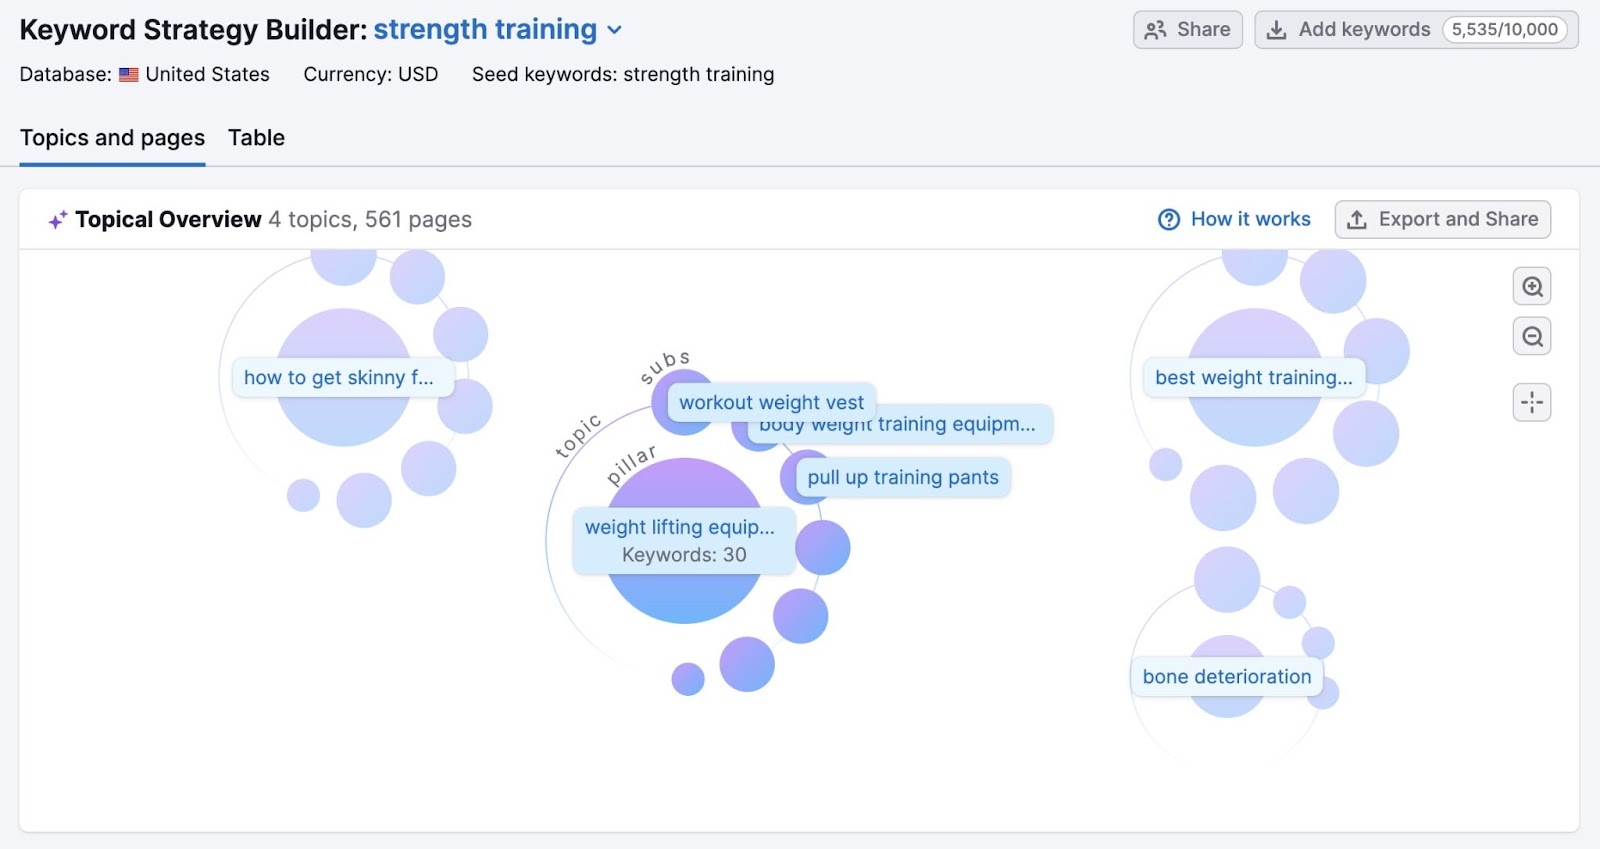The image size is (1600, 849).
Task: Switch to the Table tab
Action: coord(256,138)
